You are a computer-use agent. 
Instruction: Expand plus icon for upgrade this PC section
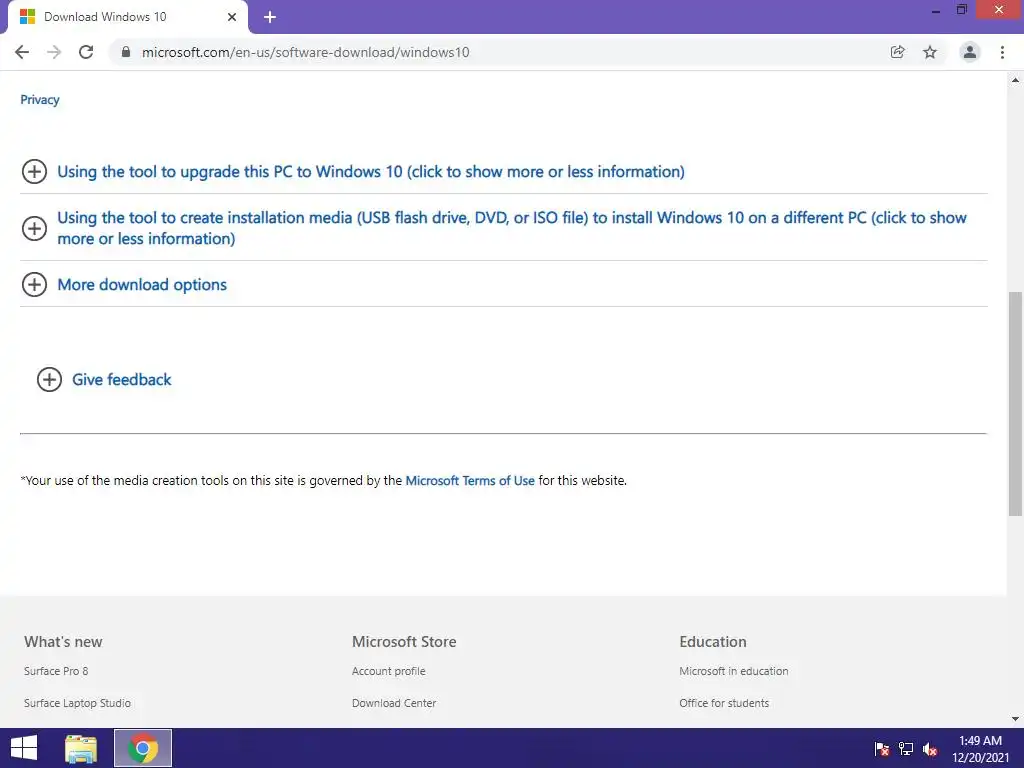[35, 172]
